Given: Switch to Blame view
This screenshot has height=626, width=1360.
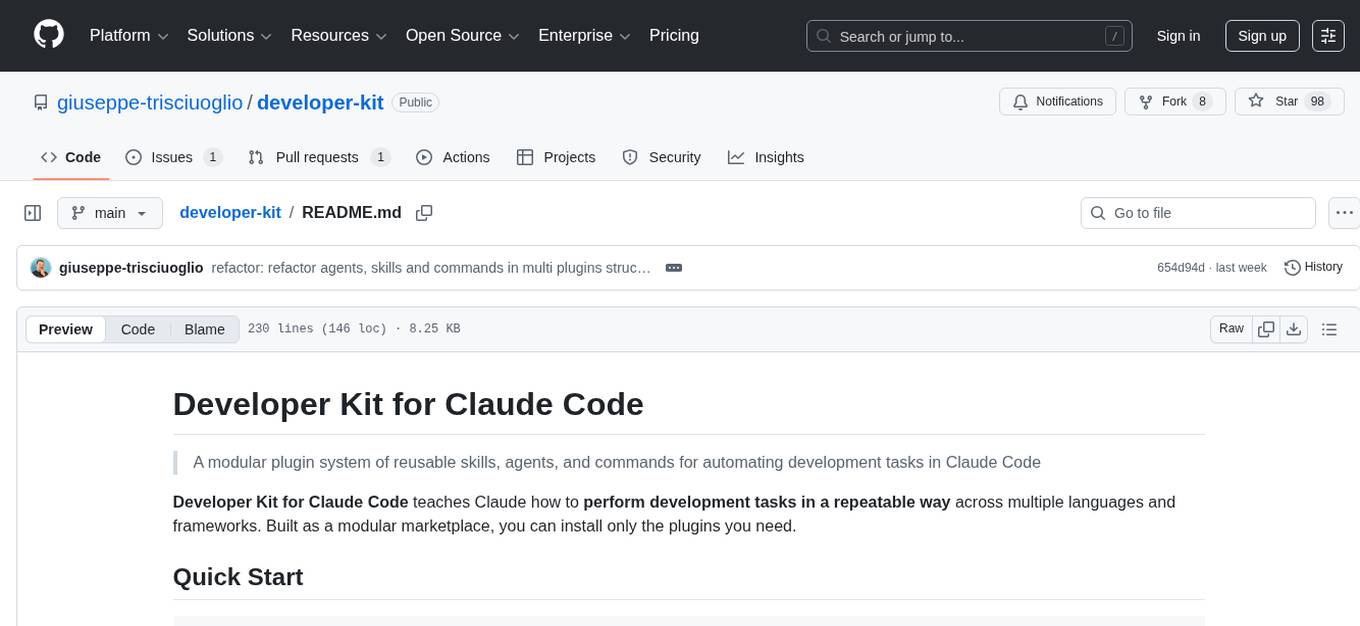Looking at the screenshot, I should 204,329.
